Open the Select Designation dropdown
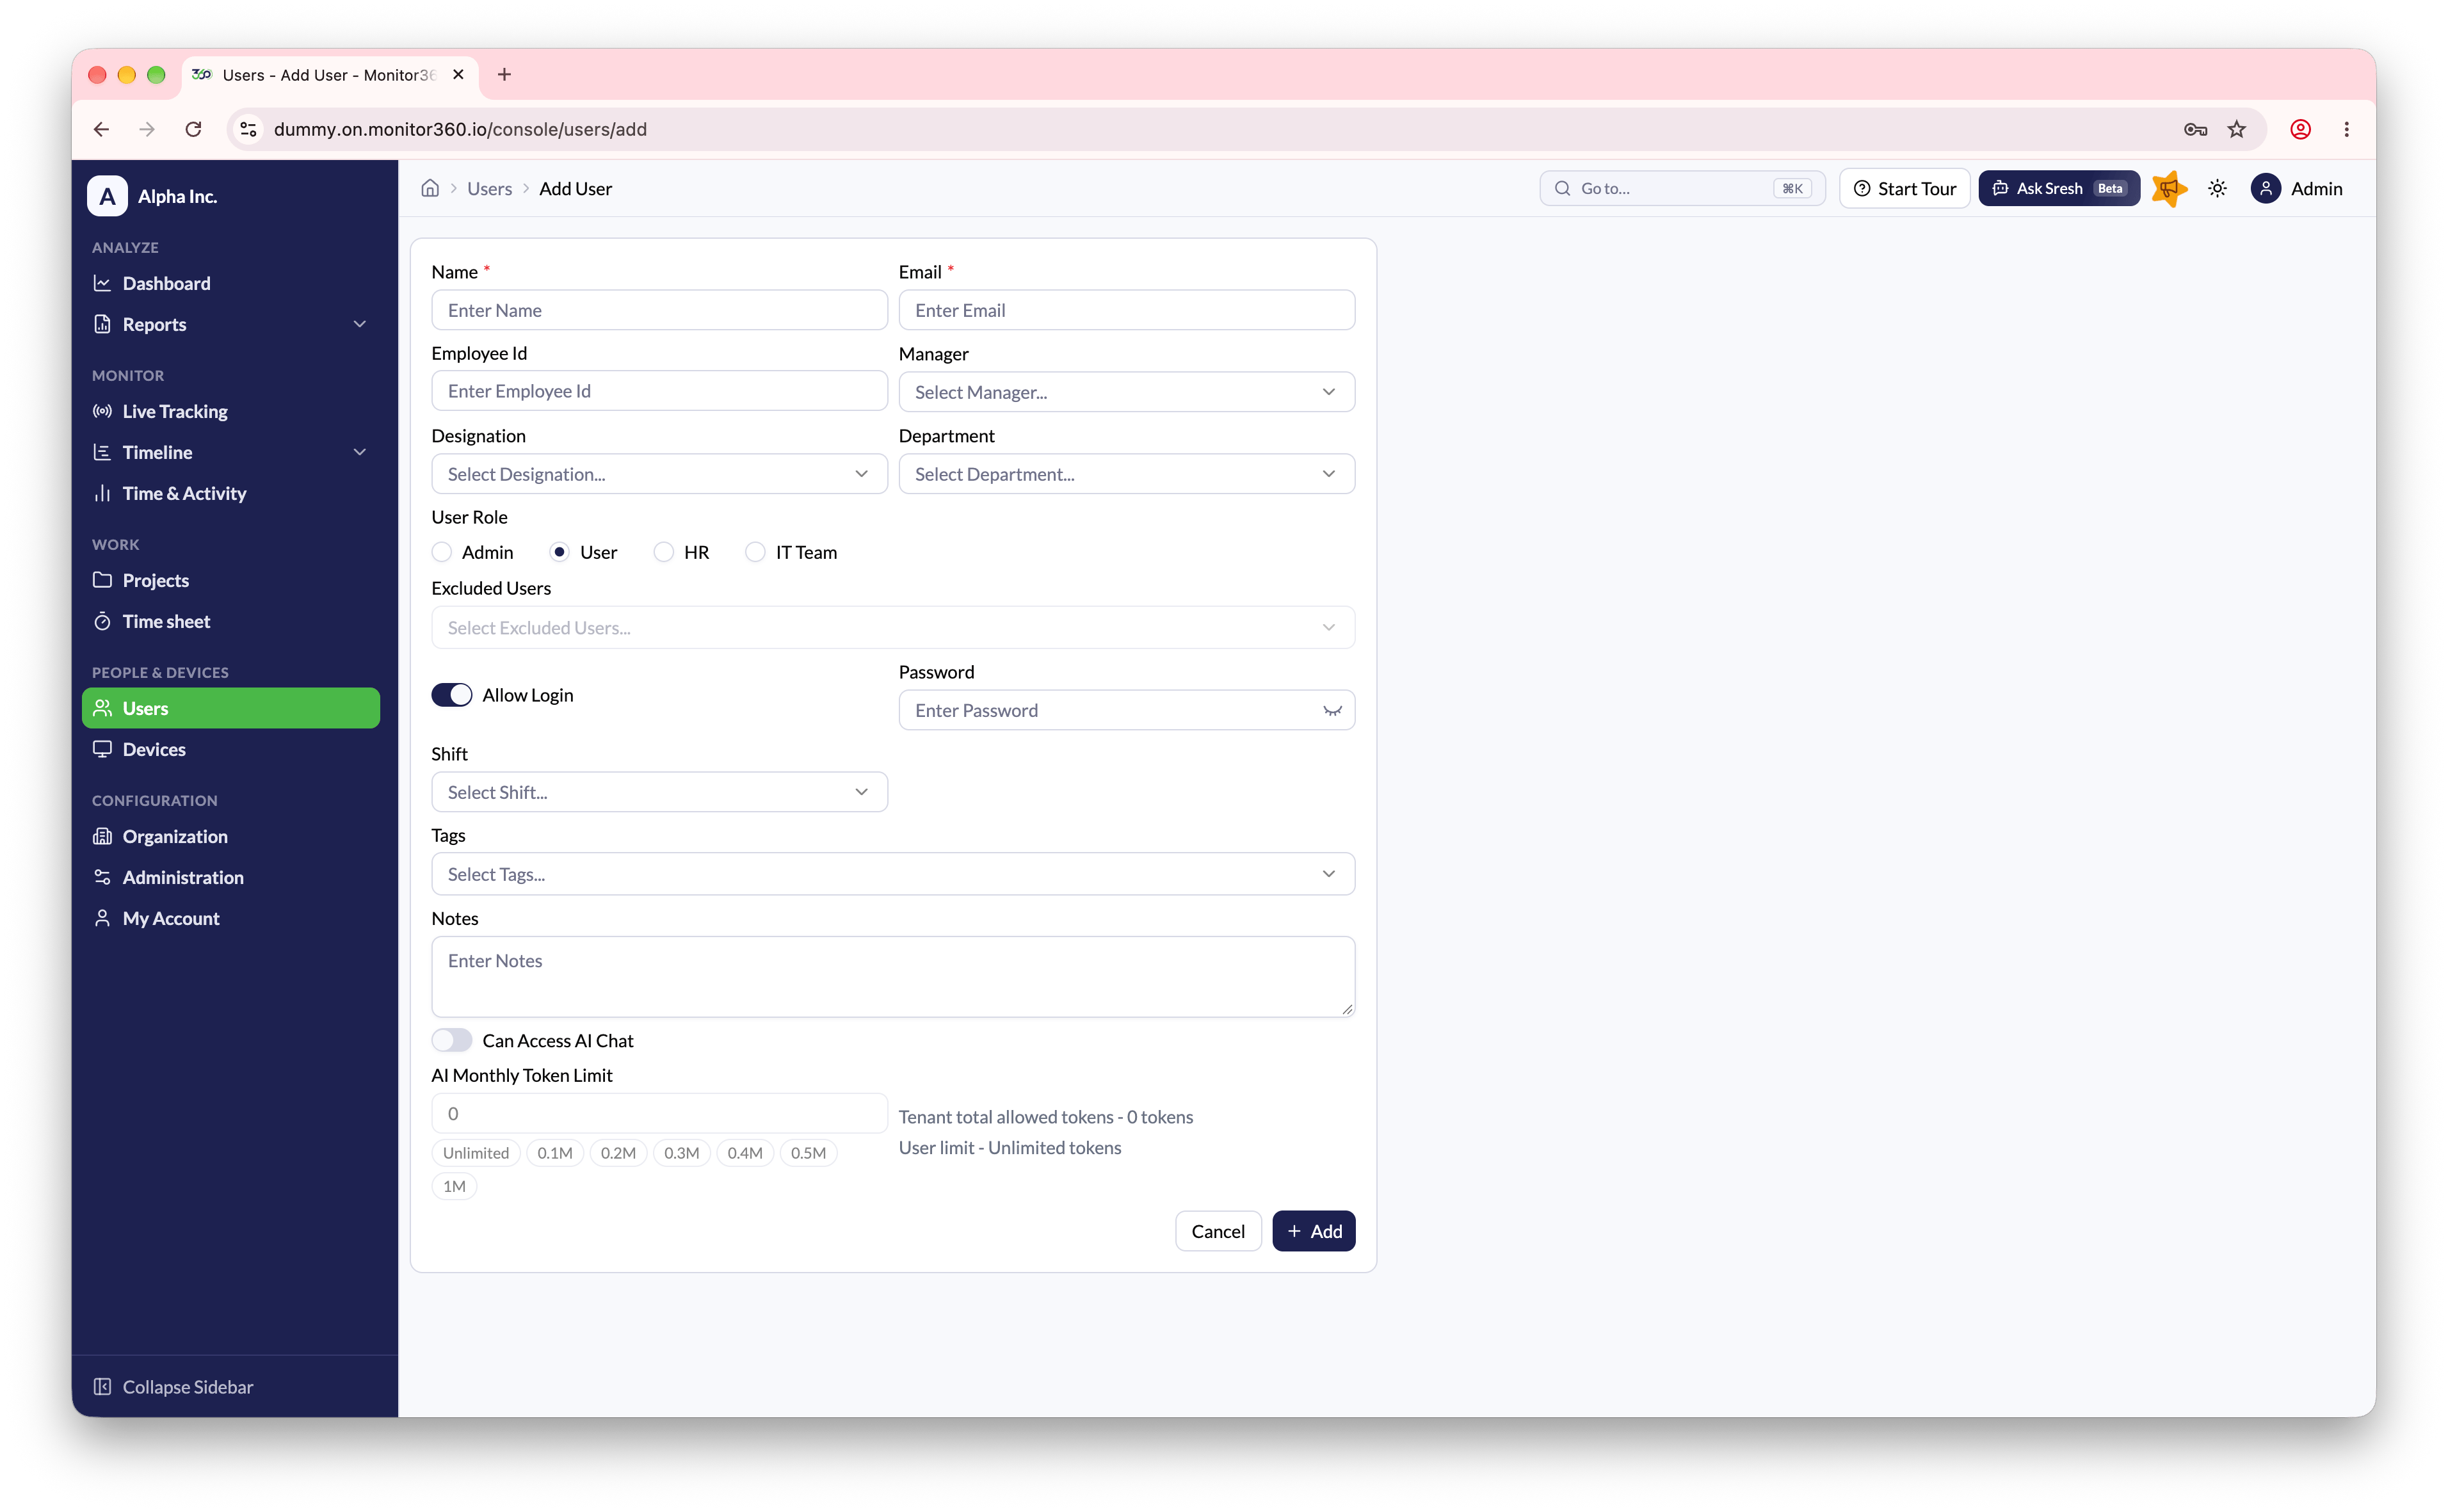The image size is (2448, 1512). (660, 474)
